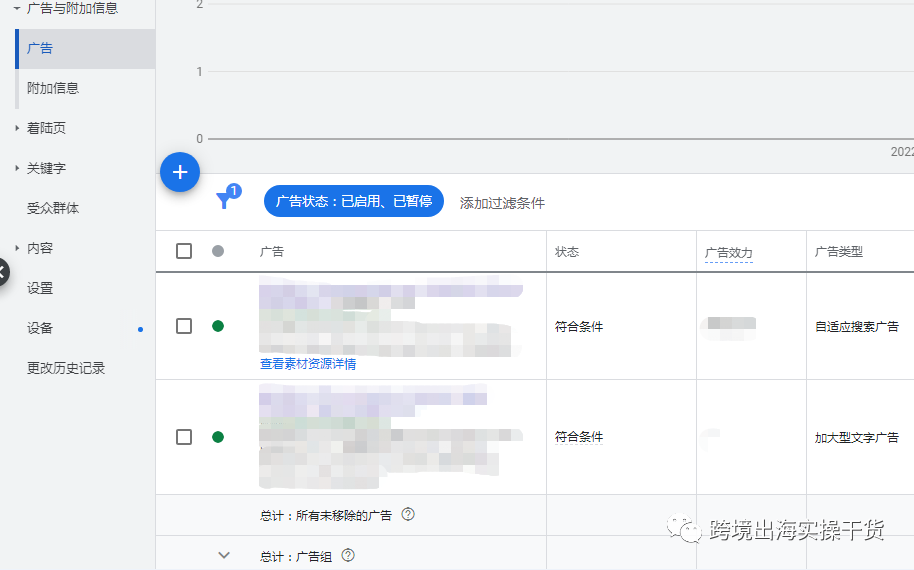Select 广告 in the side menu
Image resolution: width=914 pixels, height=570 pixels.
(85, 48)
